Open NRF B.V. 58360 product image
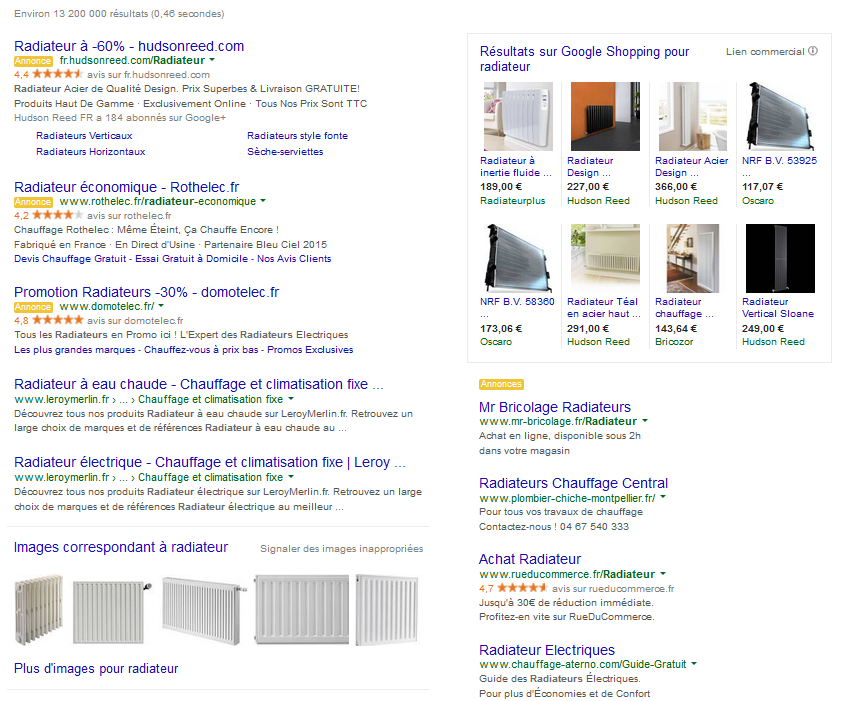The image size is (859, 701). [x=518, y=258]
